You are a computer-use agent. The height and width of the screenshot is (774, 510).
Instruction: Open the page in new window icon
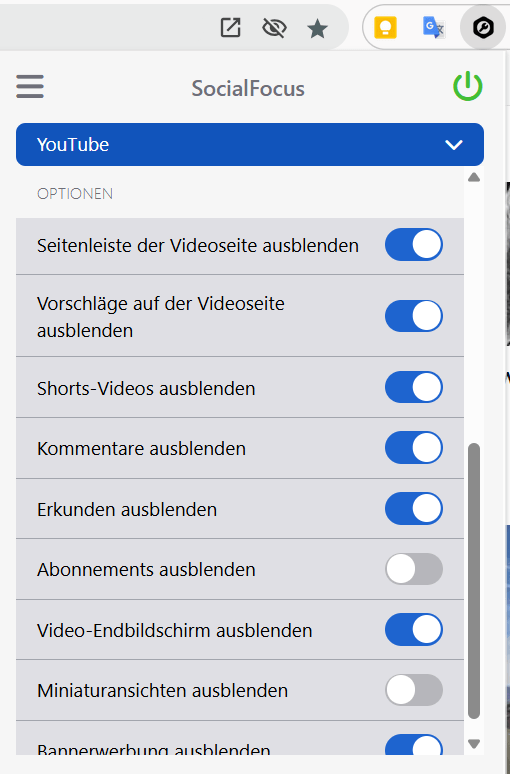(x=231, y=28)
